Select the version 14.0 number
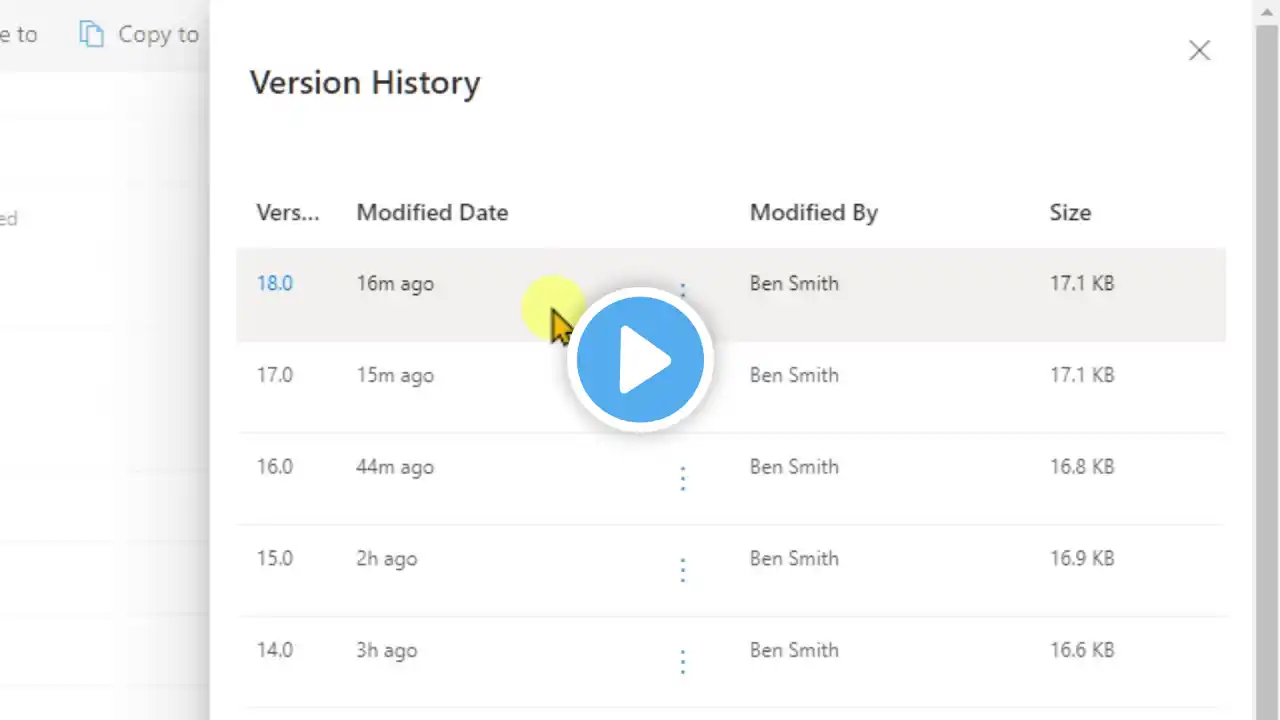Image resolution: width=1280 pixels, height=720 pixels. 275,650
